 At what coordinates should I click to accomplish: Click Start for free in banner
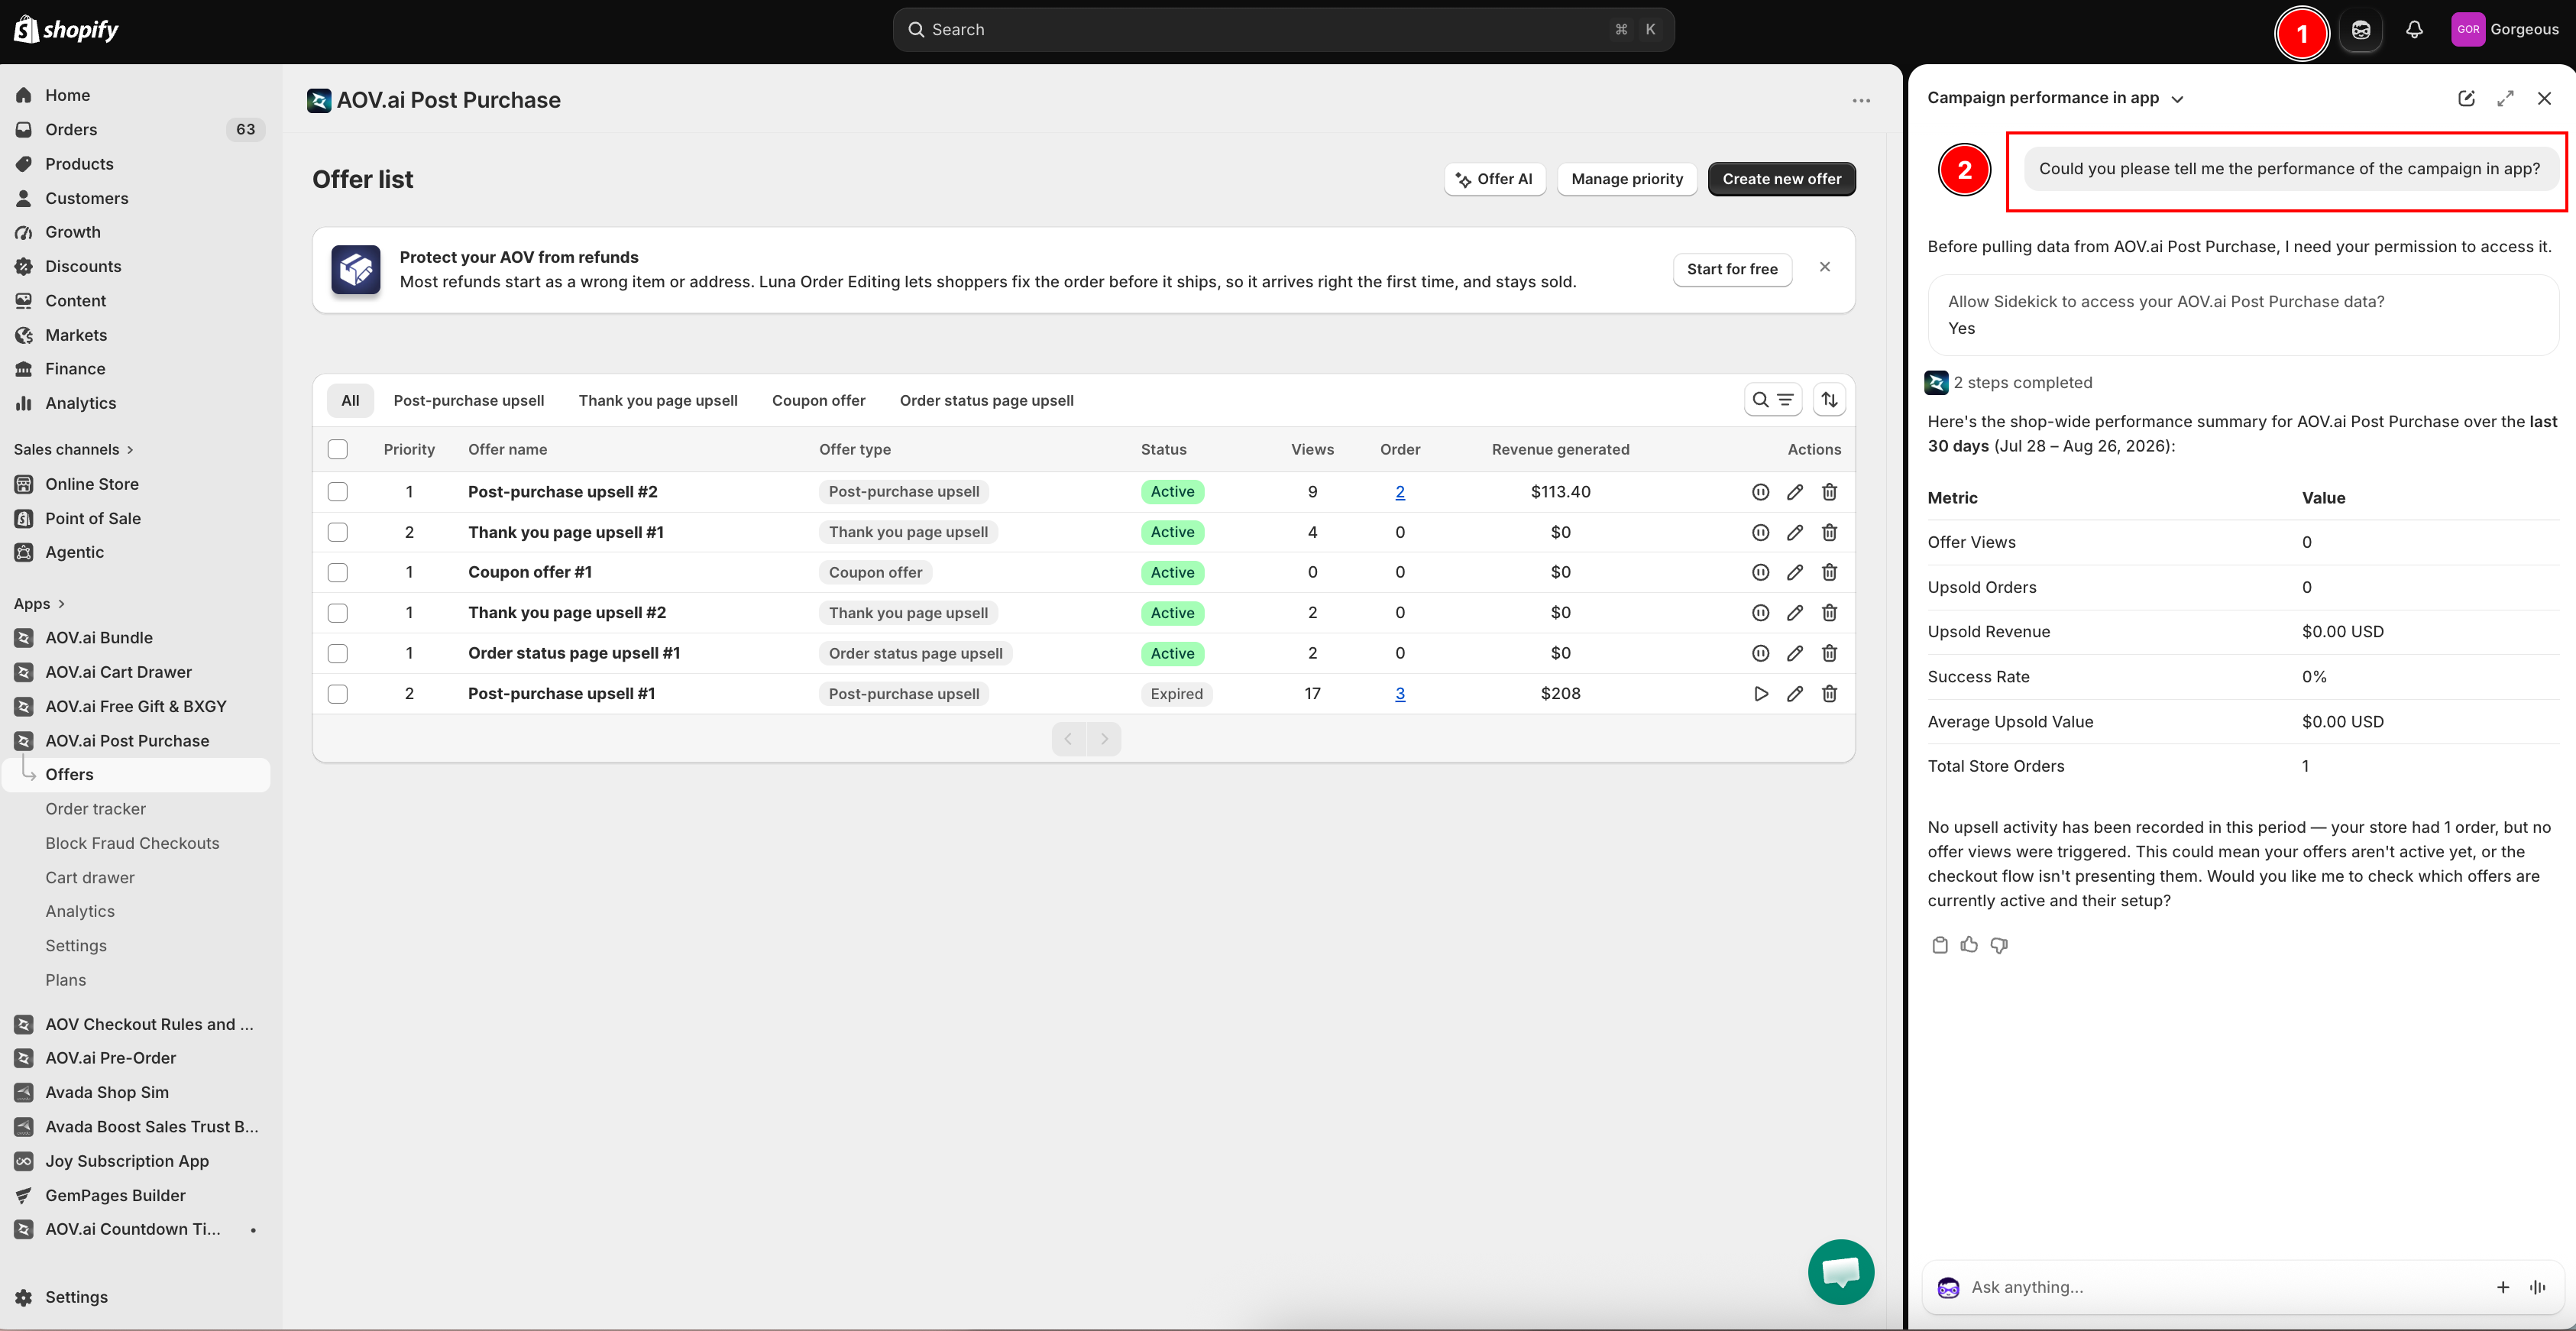(x=1732, y=269)
